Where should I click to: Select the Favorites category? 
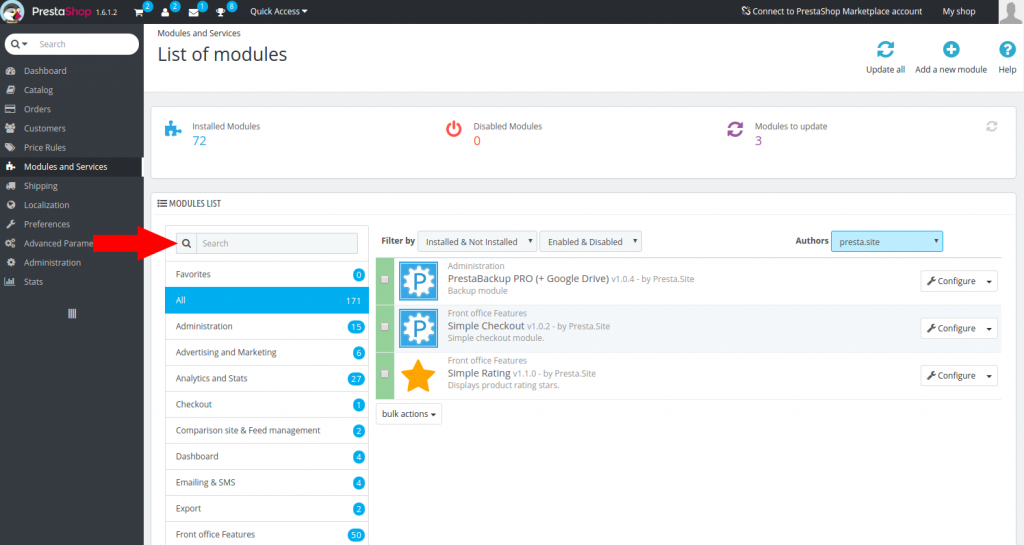point(267,274)
